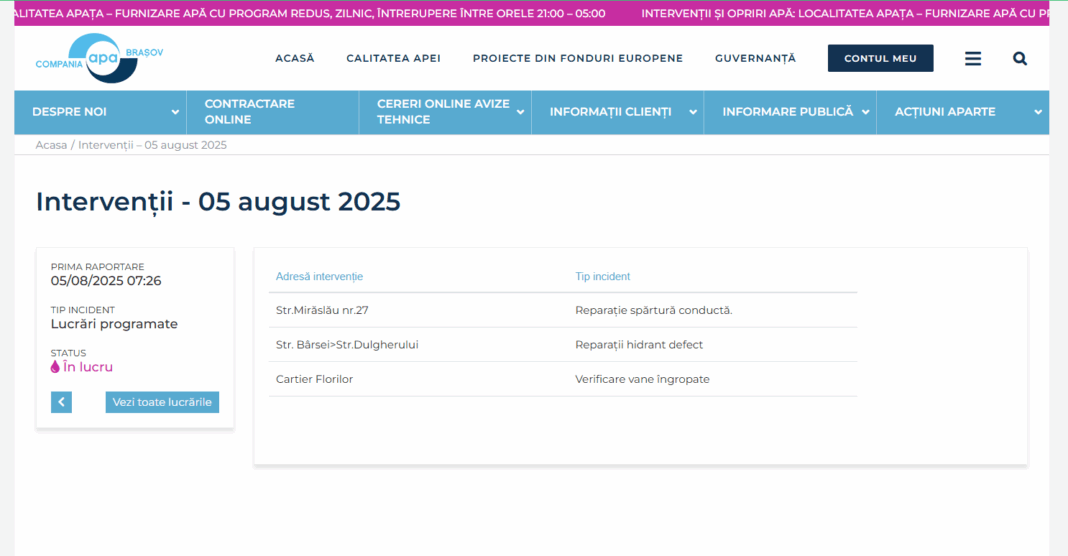Click the Adresă intervenție column header

(319, 277)
